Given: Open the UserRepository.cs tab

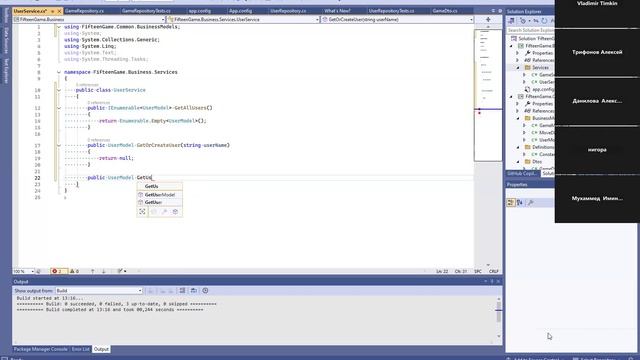Looking at the screenshot, I should click(288, 11).
